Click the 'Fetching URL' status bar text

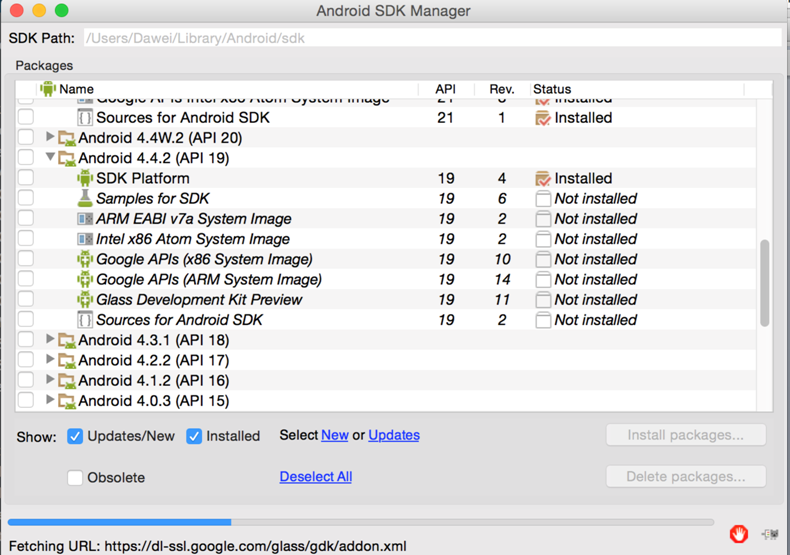(x=208, y=546)
